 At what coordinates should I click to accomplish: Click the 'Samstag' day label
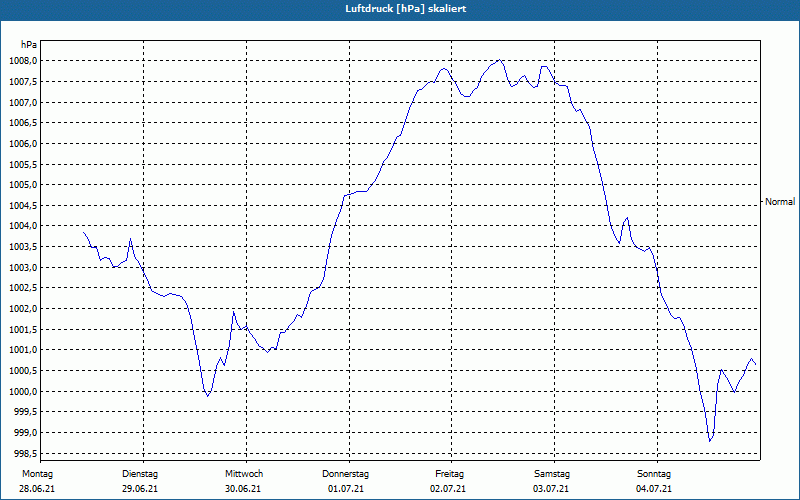coord(552,474)
